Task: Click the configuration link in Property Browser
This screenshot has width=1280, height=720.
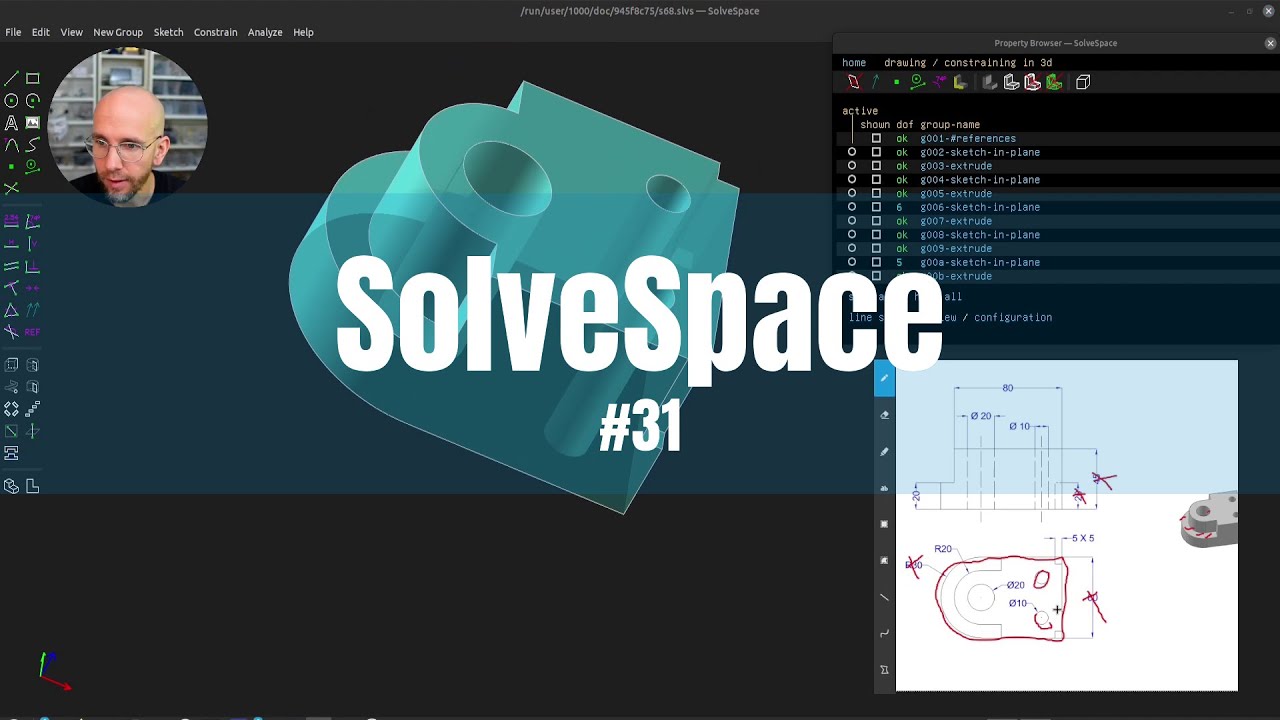Action: (x=1013, y=318)
